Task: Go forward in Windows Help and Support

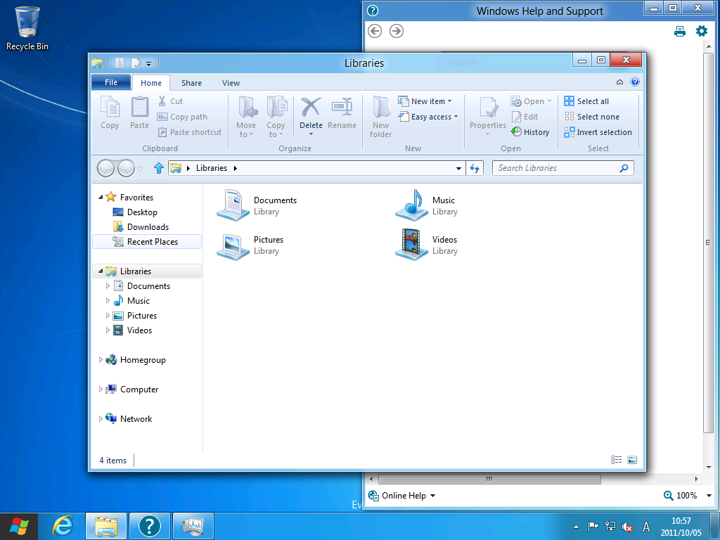Action: tap(396, 31)
